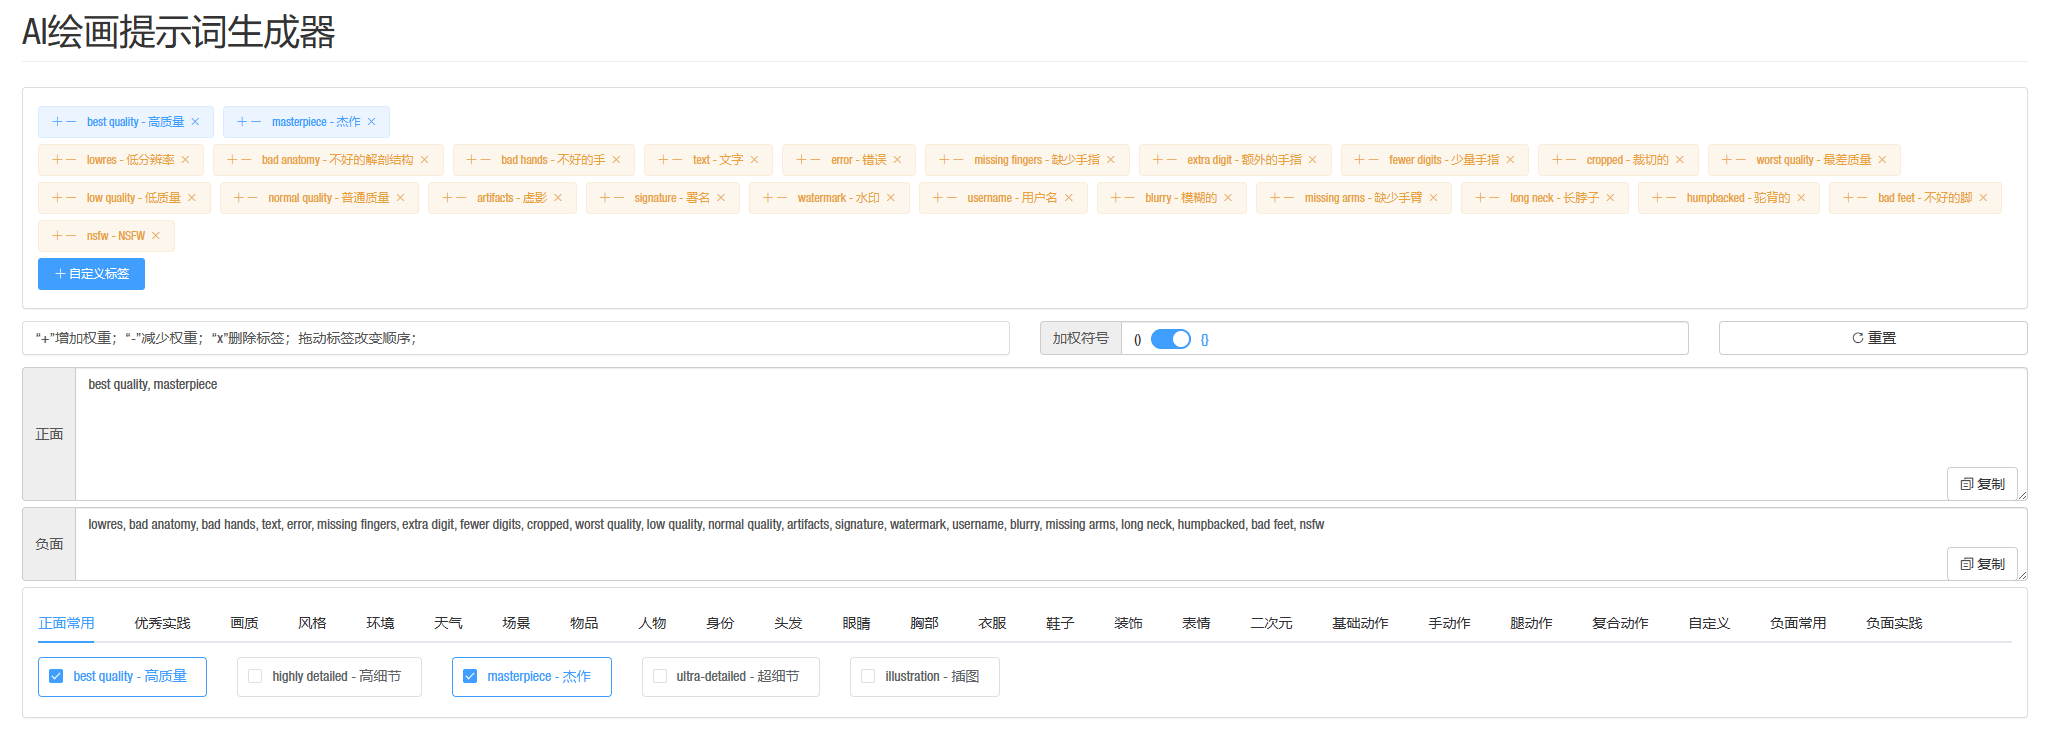The height and width of the screenshot is (751, 2051).
Task: Remove the worst quality tag
Action: [1882, 160]
